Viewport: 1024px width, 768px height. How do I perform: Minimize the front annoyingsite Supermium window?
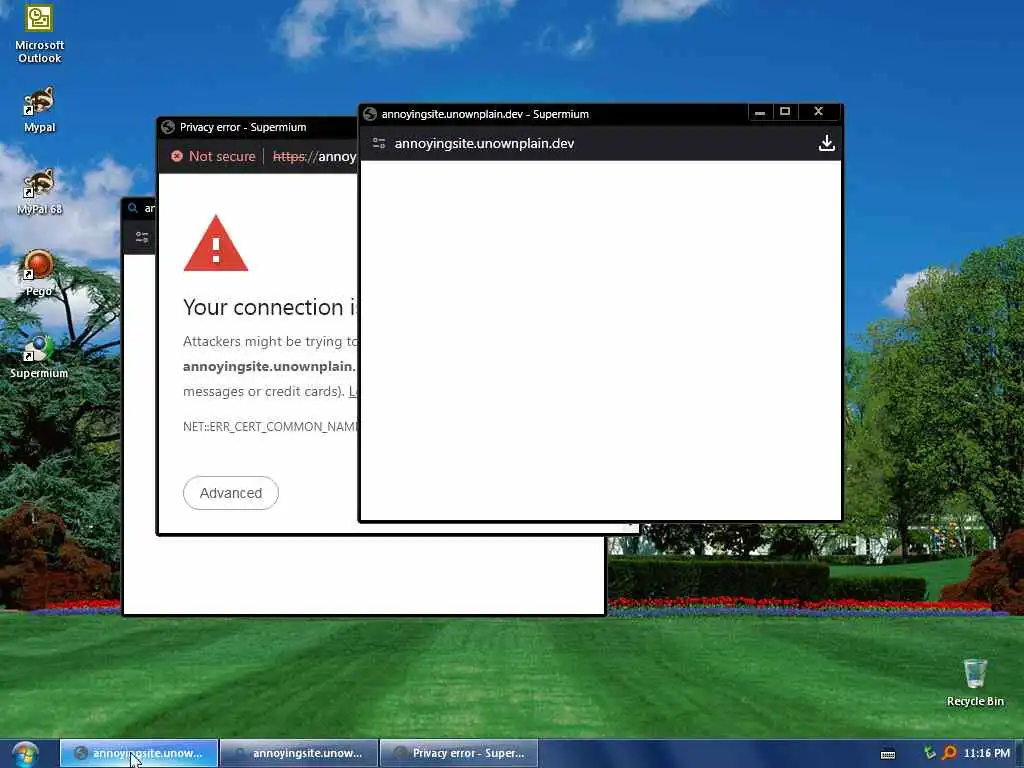point(760,112)
